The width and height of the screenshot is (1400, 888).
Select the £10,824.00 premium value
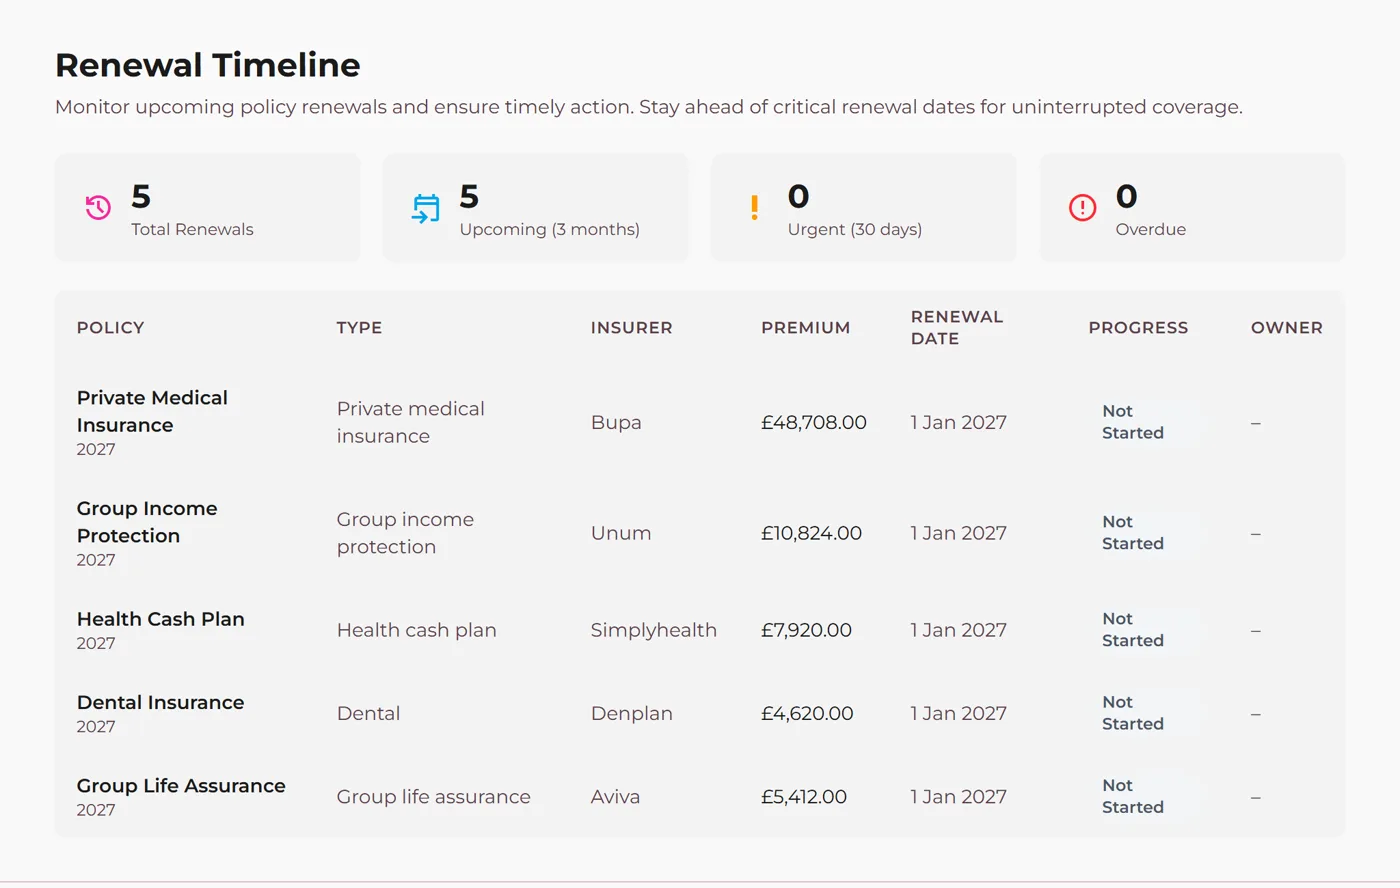tap(811, 533)
